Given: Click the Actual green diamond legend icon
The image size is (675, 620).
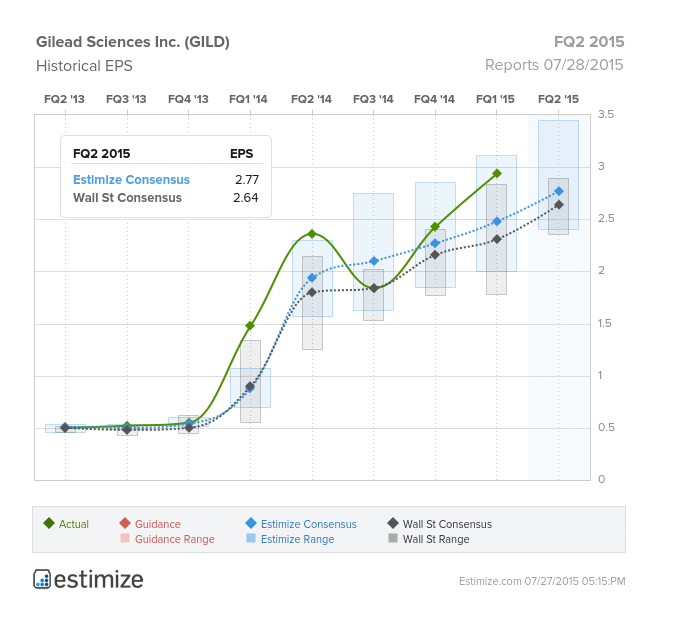Looking at the screenshot, I should [49, 523].
